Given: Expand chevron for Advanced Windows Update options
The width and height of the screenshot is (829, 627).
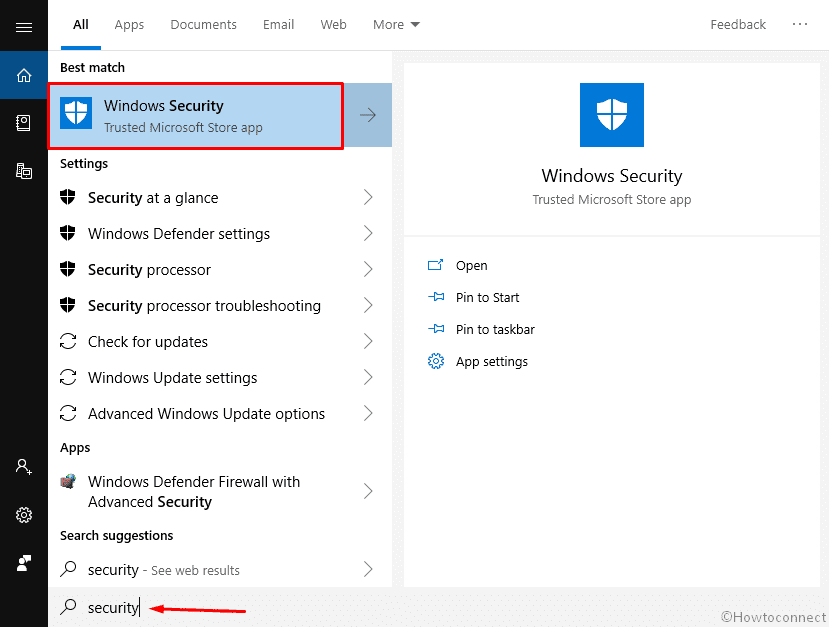Looking at the screenshot, I should (368, 413).
